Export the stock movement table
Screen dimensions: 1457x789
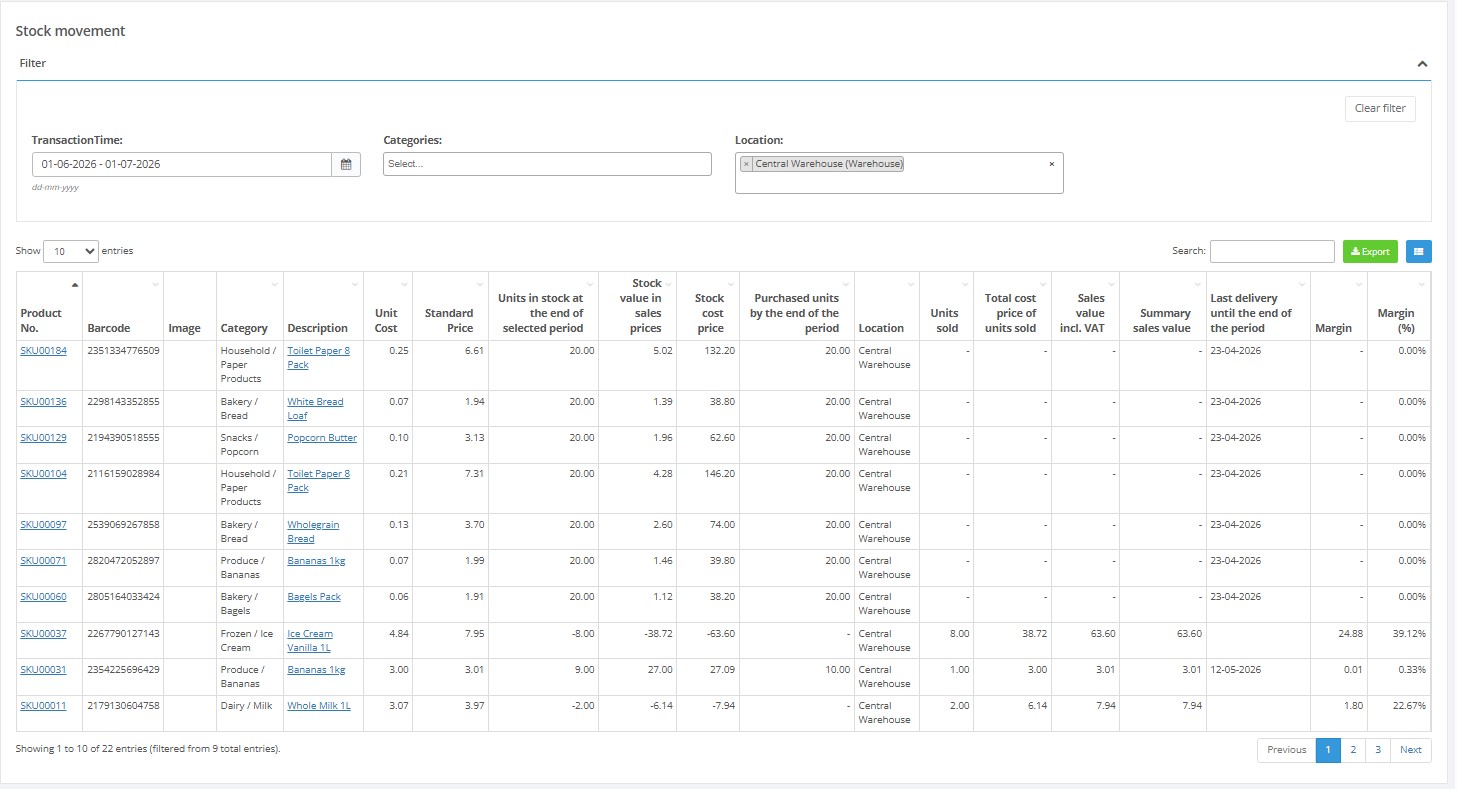[x=1370, y=252]
